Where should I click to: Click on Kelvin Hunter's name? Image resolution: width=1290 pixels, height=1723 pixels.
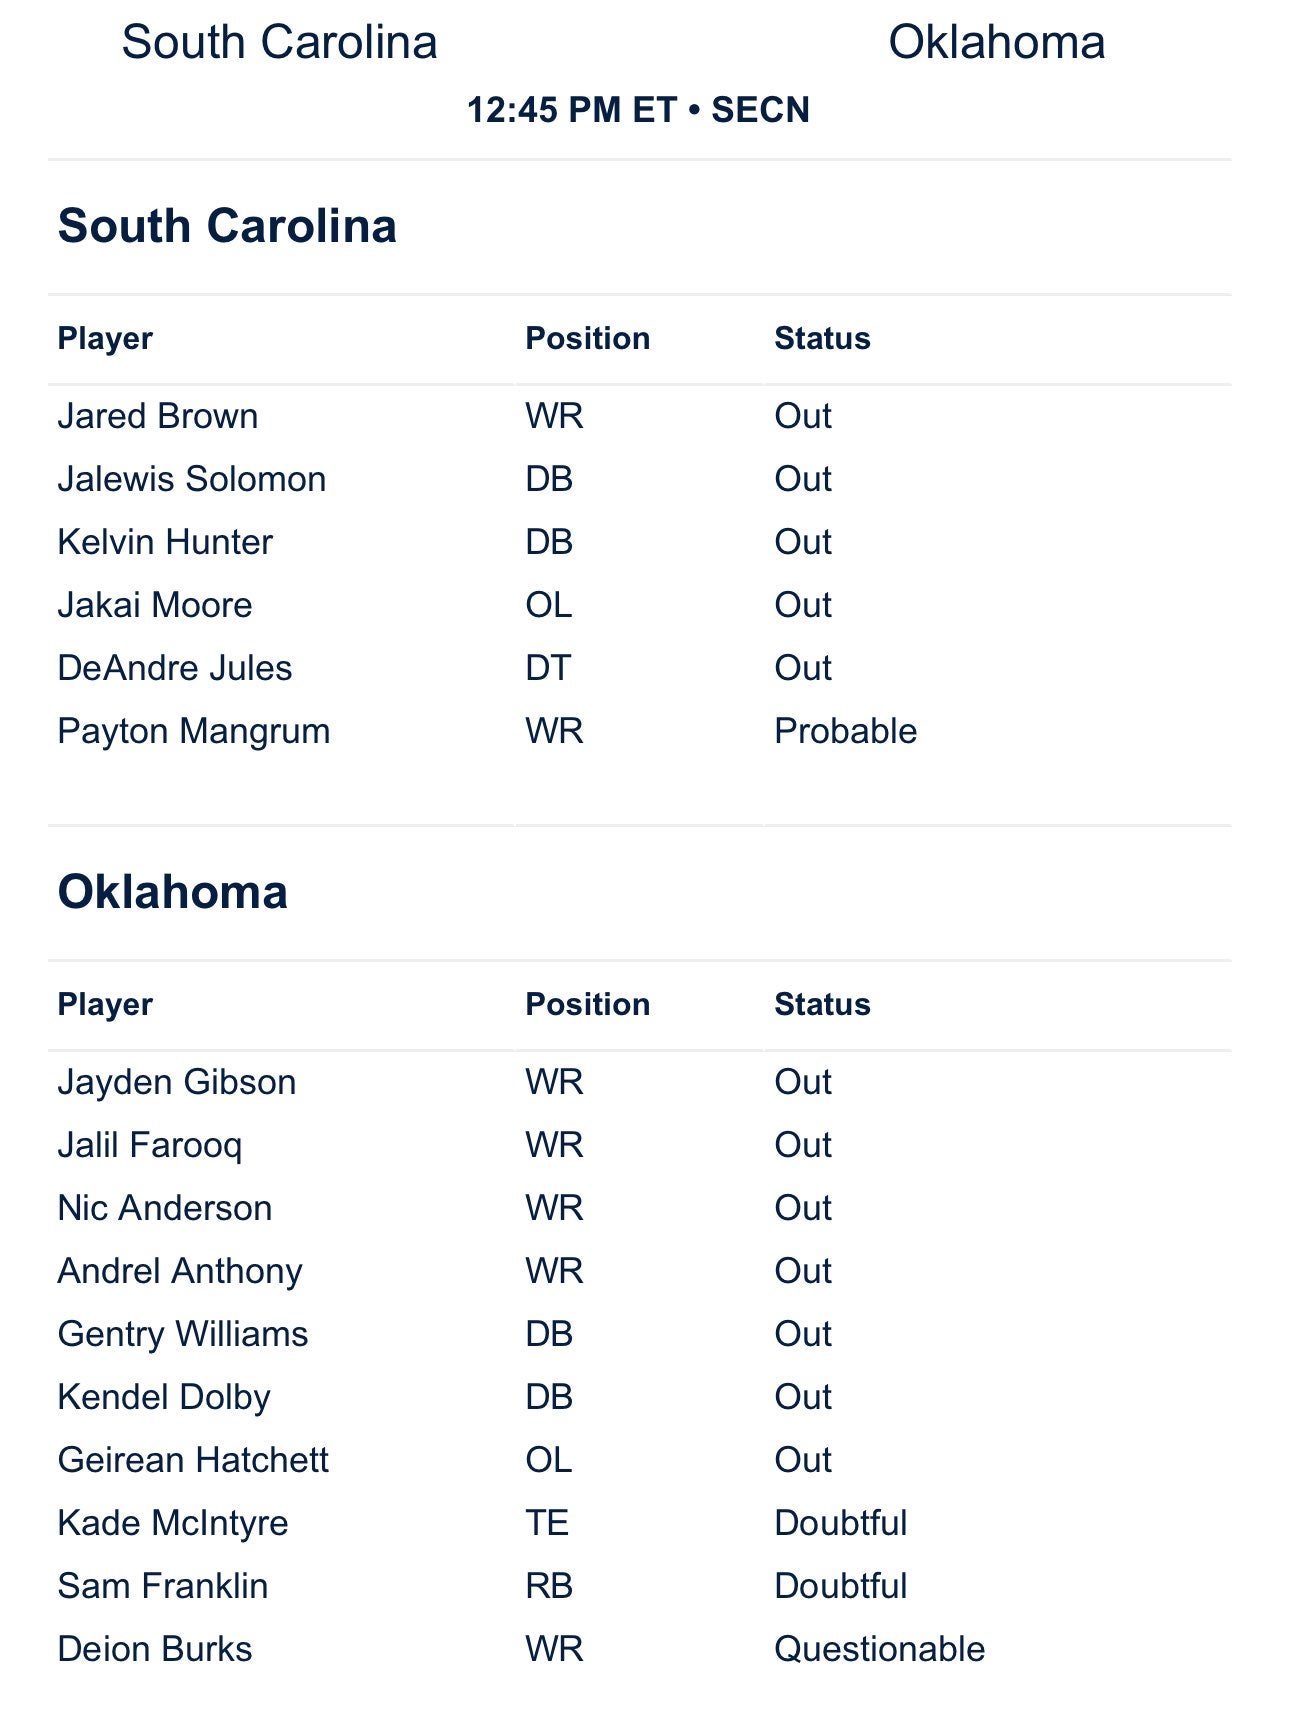click(x=165, y=542)
